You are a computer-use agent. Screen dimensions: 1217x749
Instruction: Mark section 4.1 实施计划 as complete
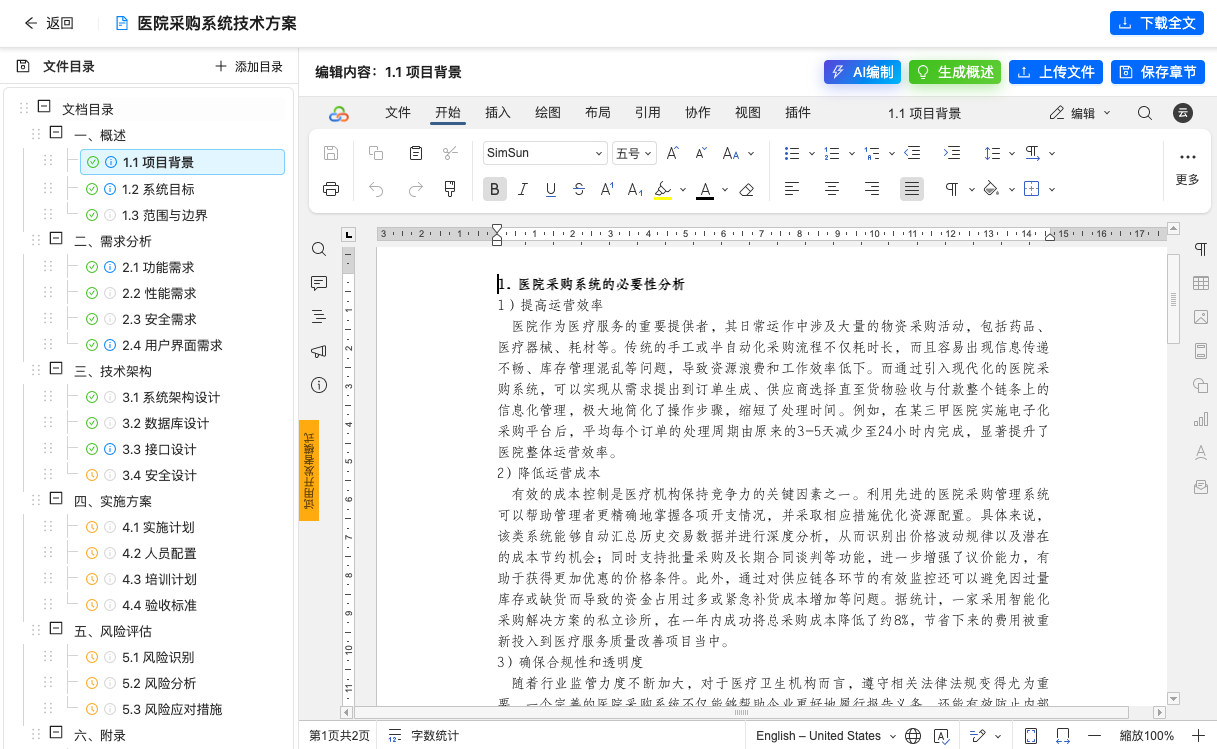point(90,527)
